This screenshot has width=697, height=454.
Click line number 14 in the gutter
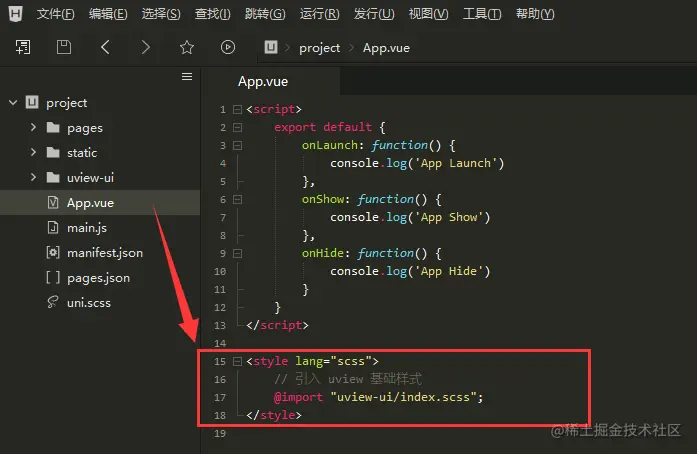pos(220,343)
